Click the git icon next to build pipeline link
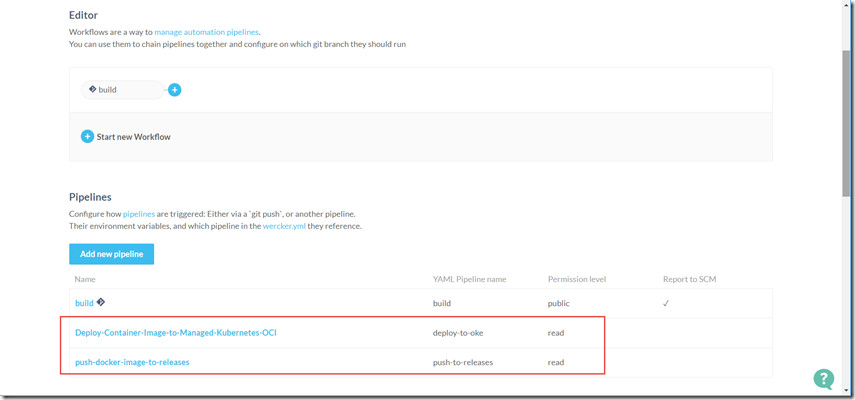The width and height of the screenshot is (855, 400). pyautogui.click(x=101, y=302)
